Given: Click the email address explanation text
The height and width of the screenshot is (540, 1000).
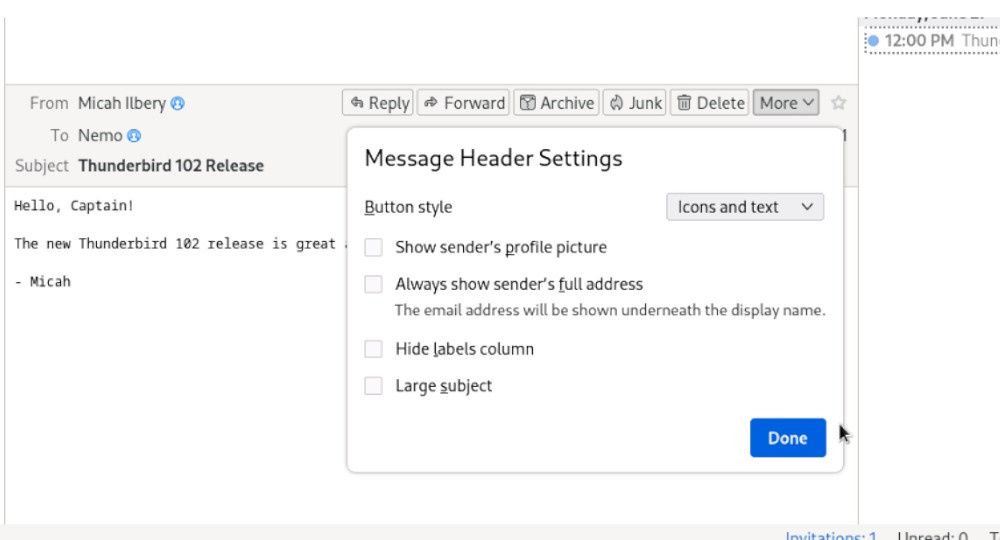Looking at the screenshot, I should click(x=610, y=310).
